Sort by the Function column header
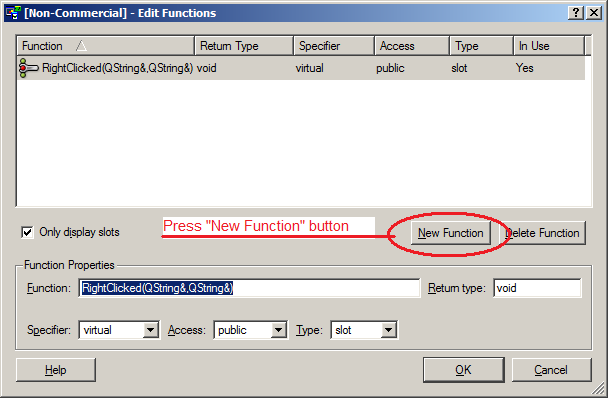This screenshot has width=608, height=398. pos(105,46)
